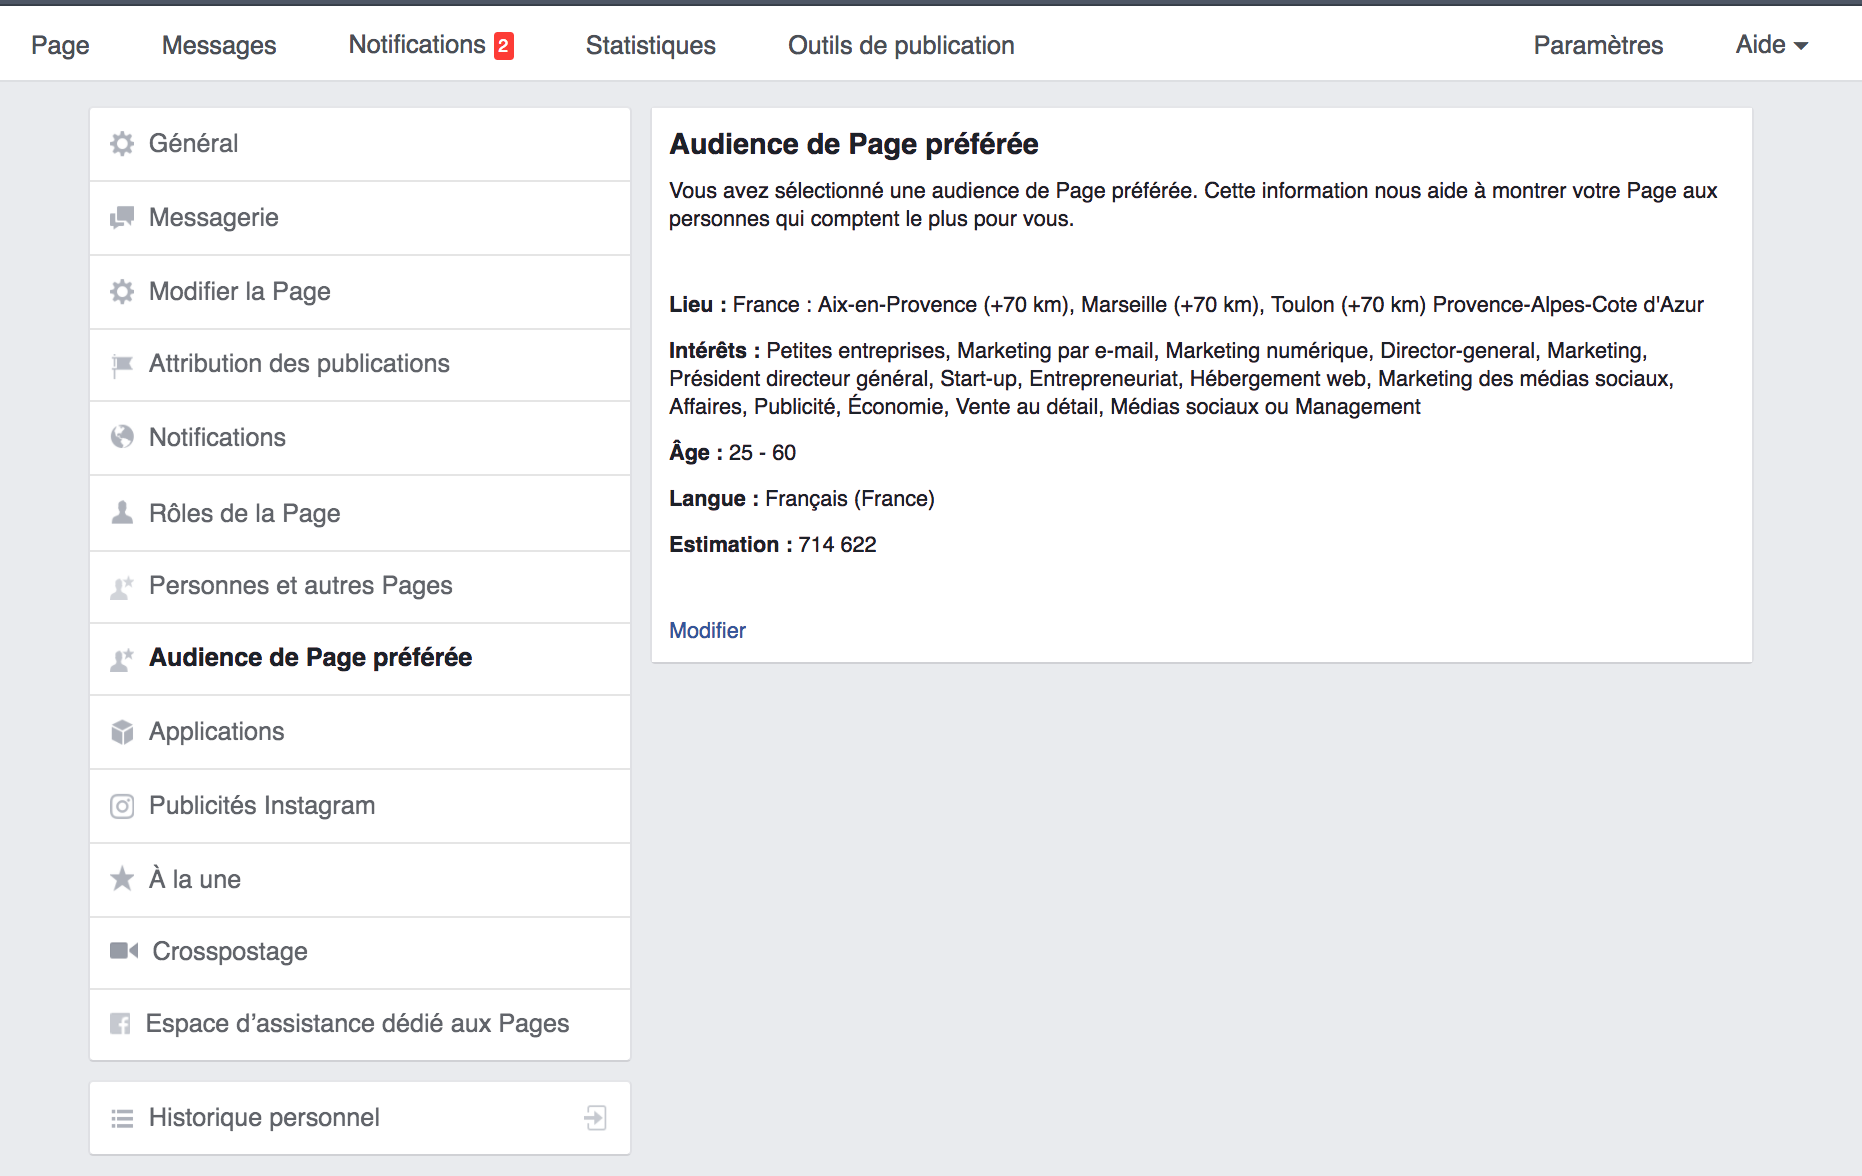Click the red notification badge showing 2
The width and height of the screenshot is (1862, 1176).
(x=504, y=46)
